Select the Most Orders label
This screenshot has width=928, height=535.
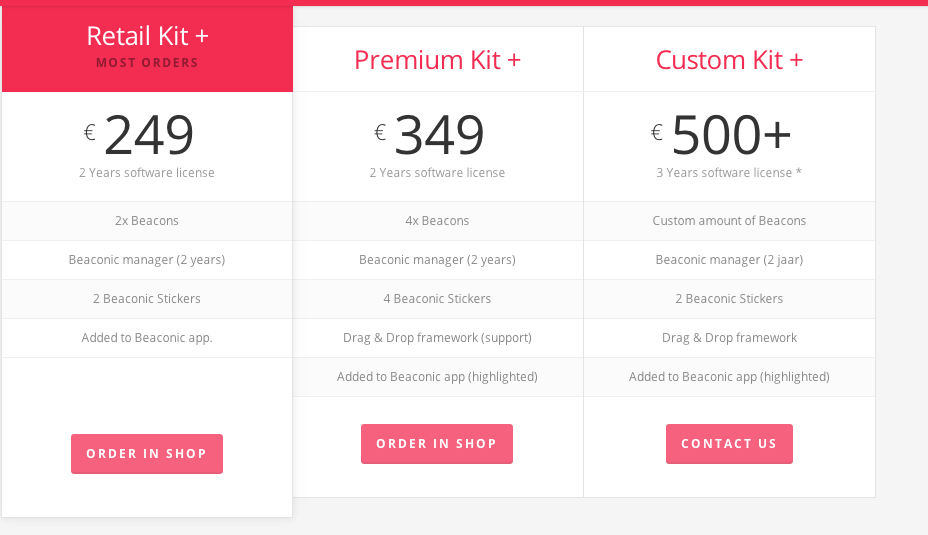tap(147, 63)
